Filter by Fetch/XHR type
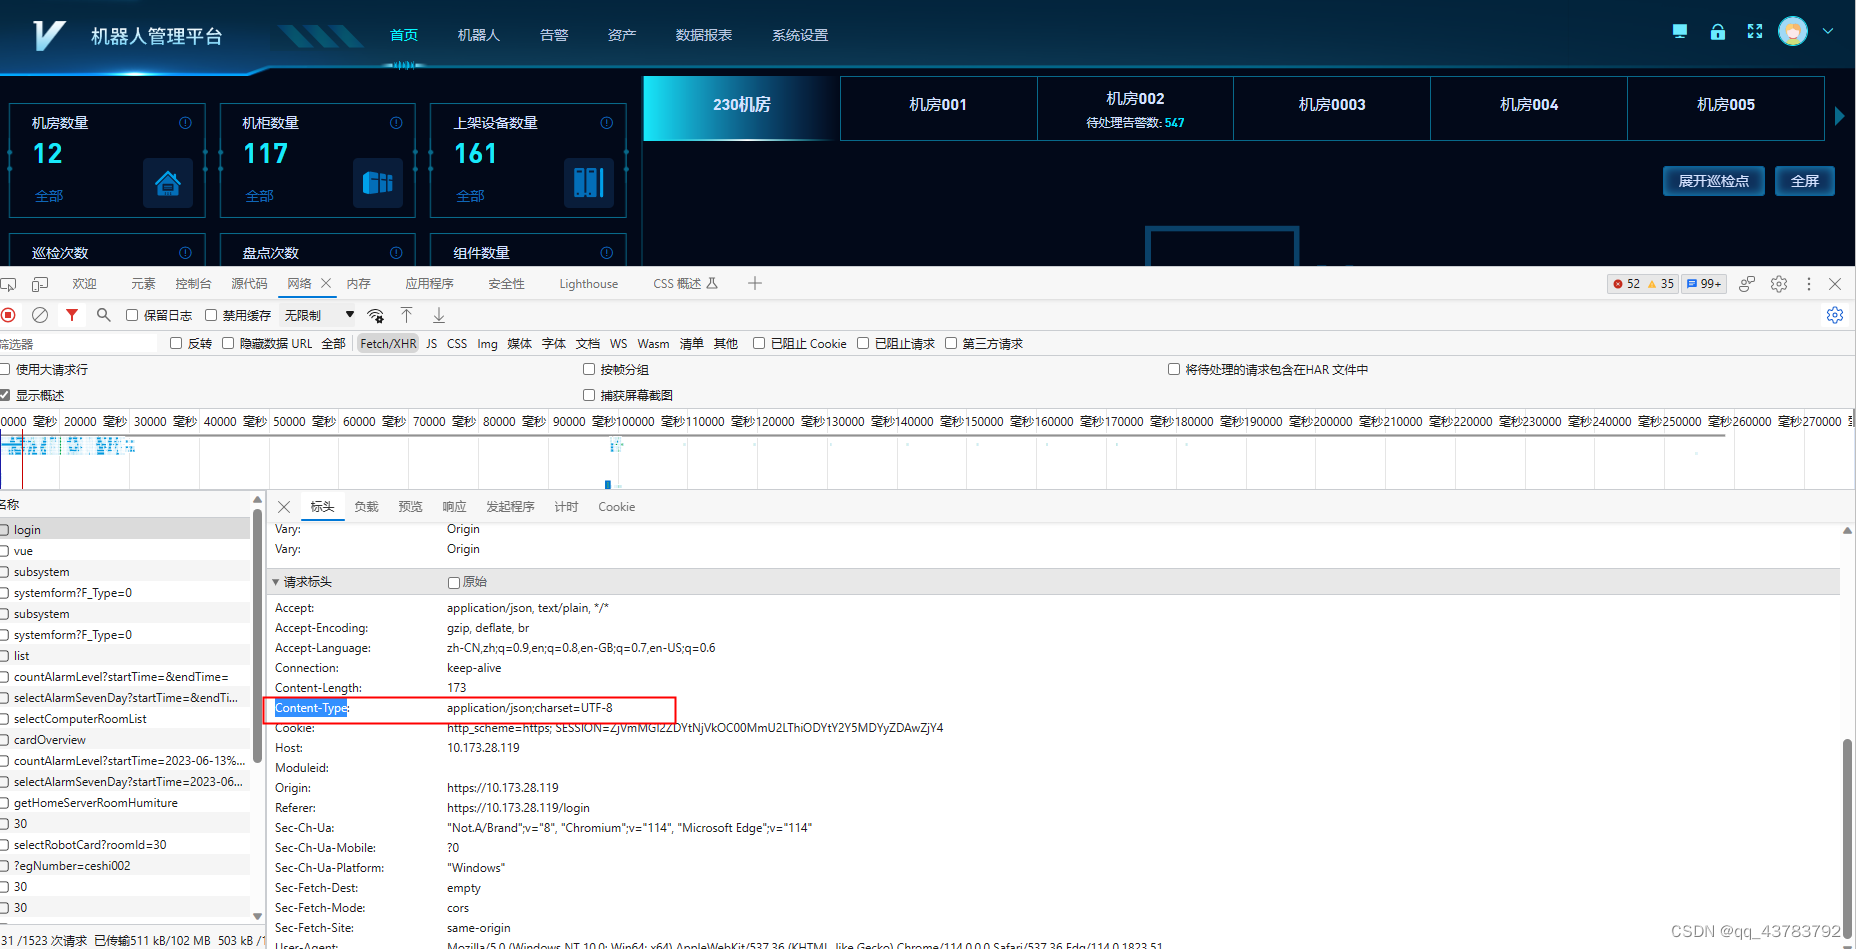The image size is (1856, 949). [388, 343]
